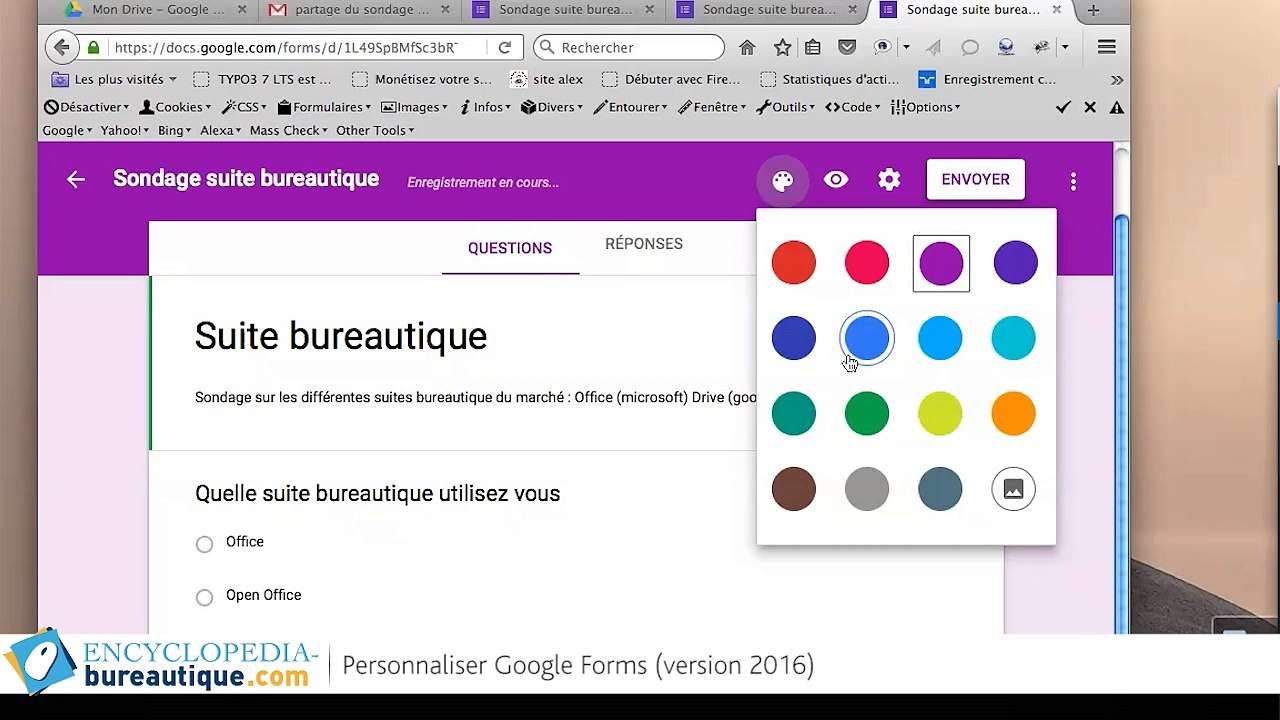Pick the red theme color swatch
Screen dimensions: 1280x720
tap(794, 263)
